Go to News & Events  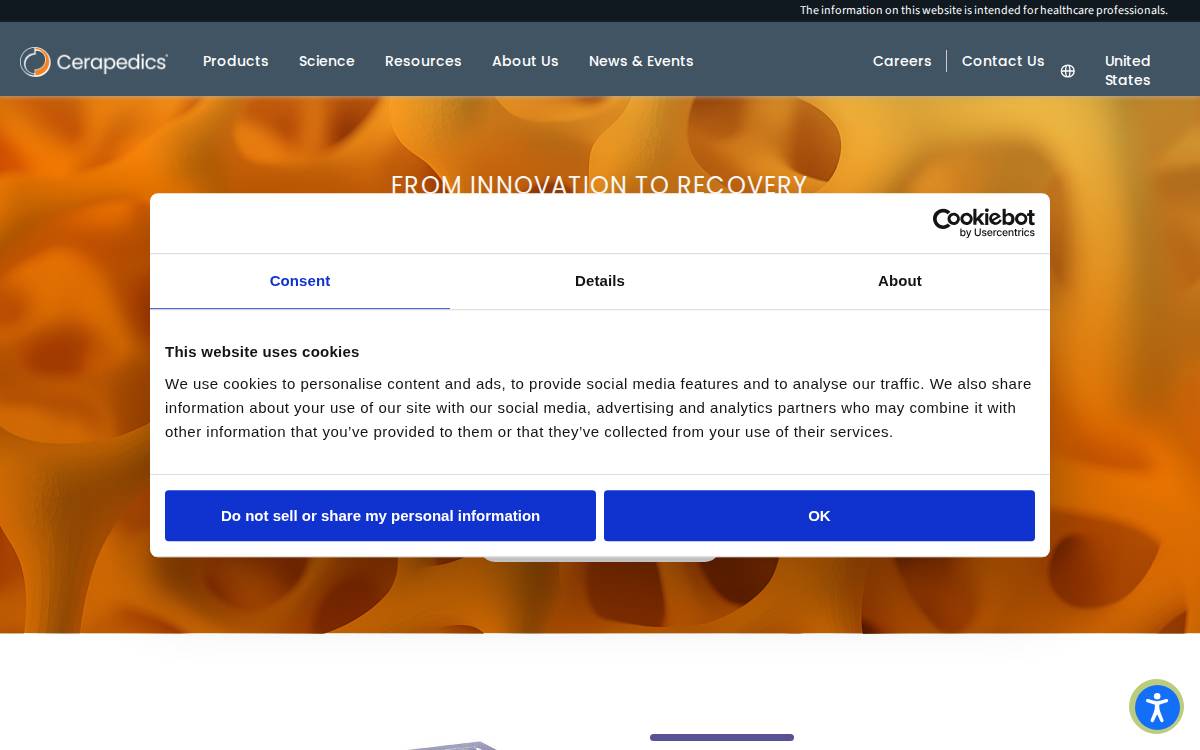tap(641, 61)
